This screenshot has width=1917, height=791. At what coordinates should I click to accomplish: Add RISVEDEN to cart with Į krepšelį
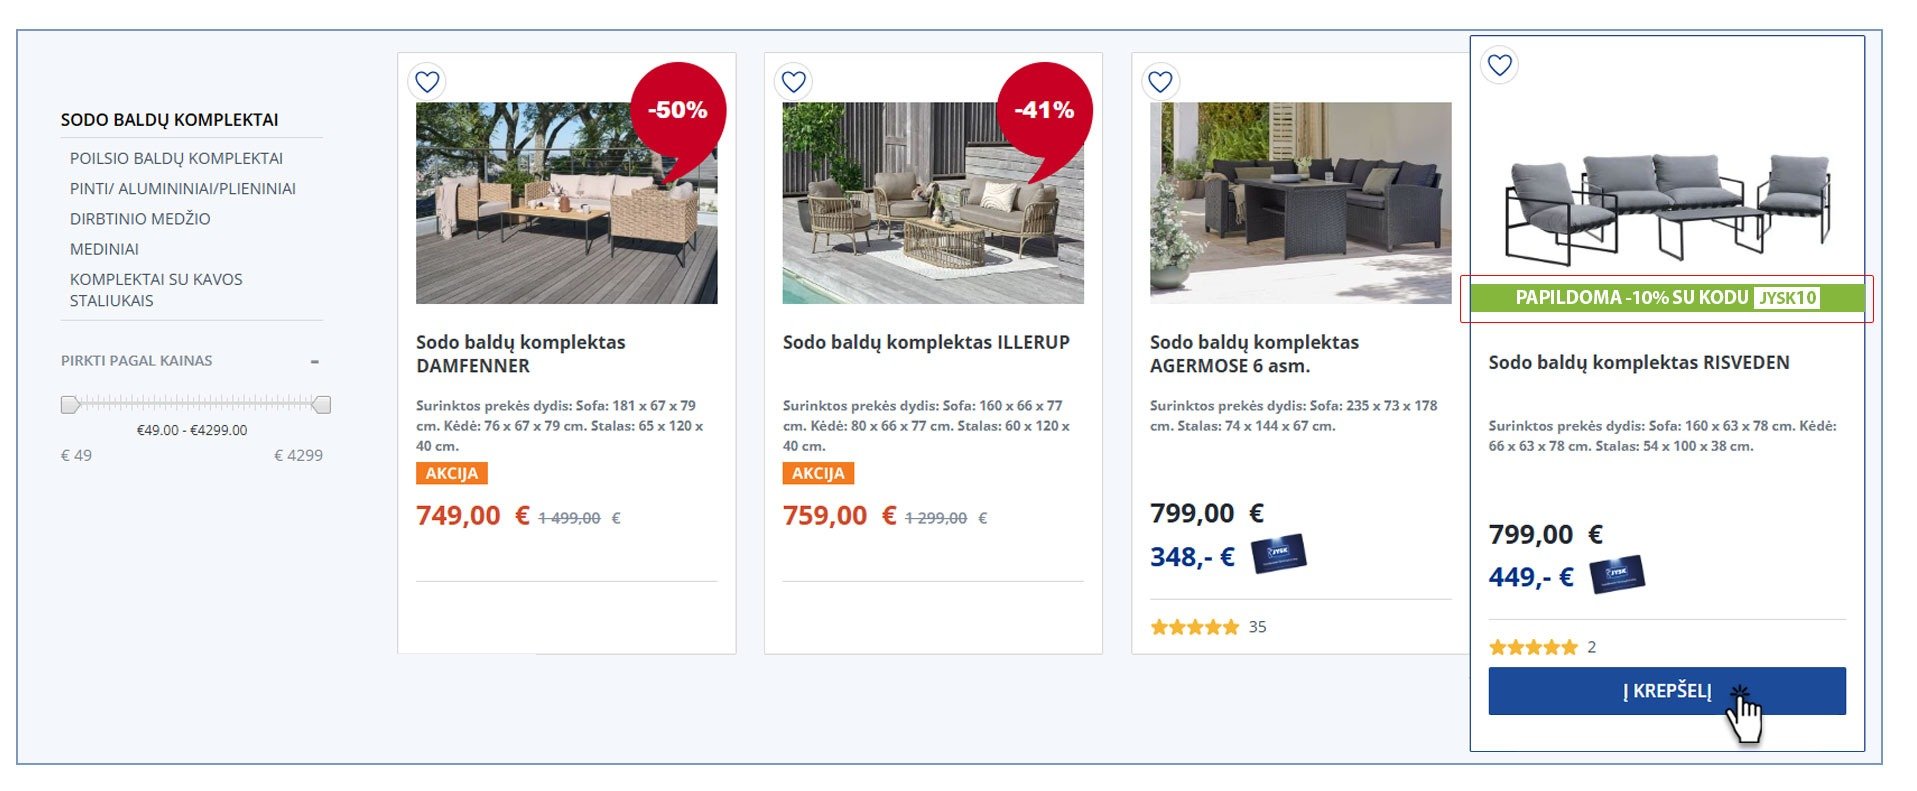click(x=1666, y=691)
